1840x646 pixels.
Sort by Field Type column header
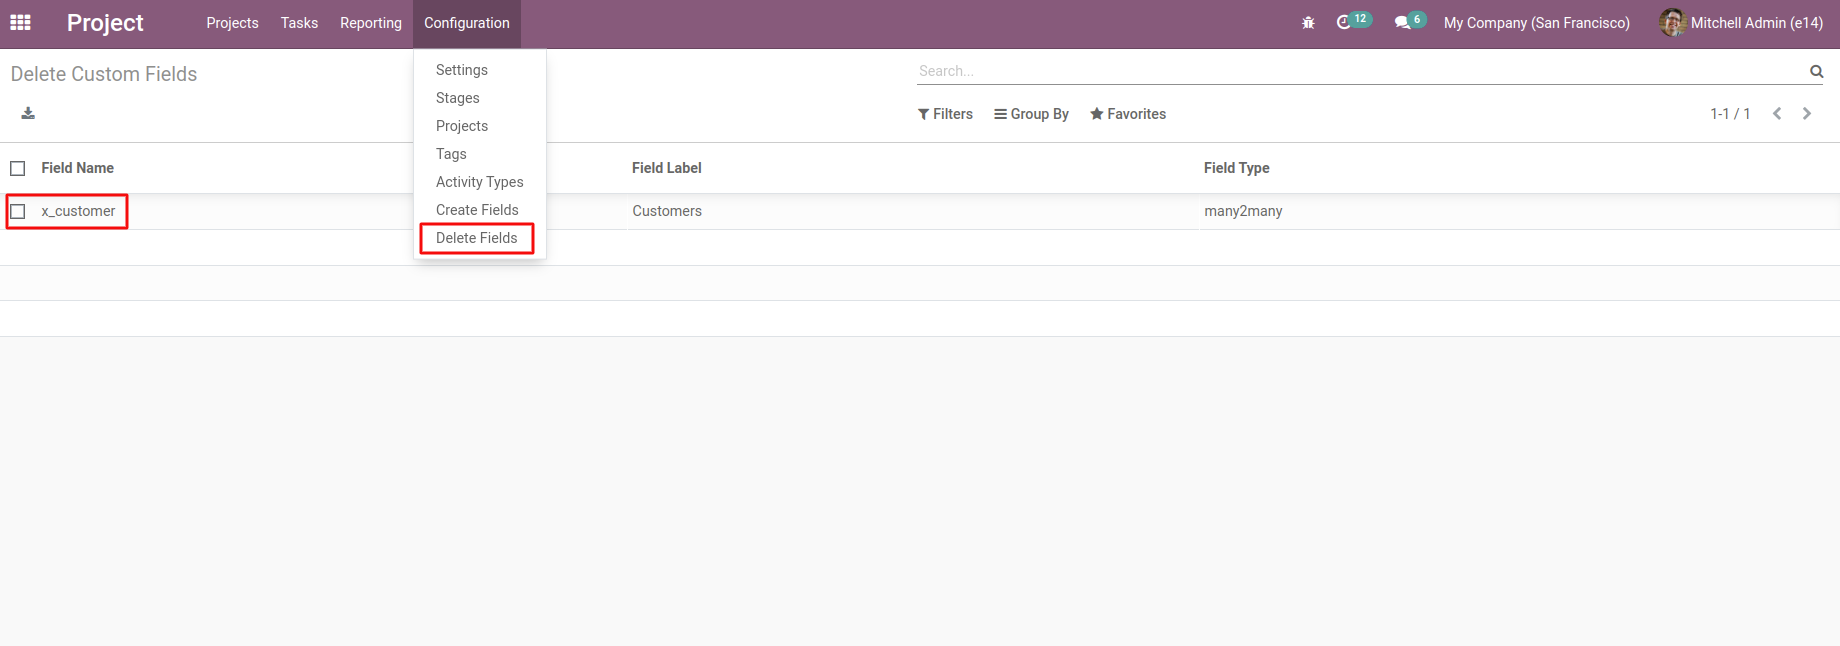coord(1237,168)
